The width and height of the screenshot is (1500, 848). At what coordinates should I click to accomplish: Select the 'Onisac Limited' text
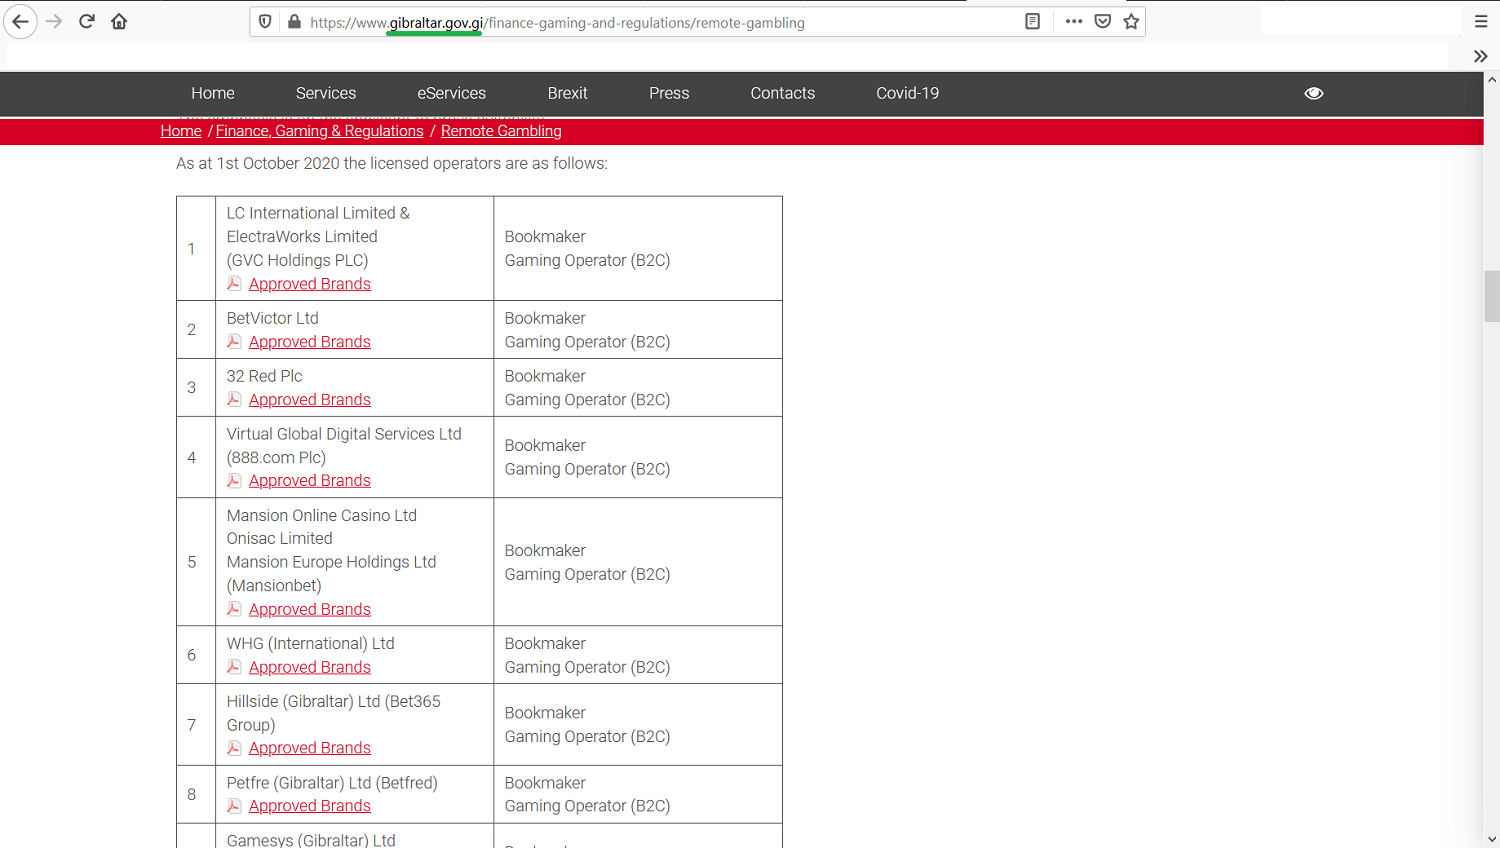(279, 538)
